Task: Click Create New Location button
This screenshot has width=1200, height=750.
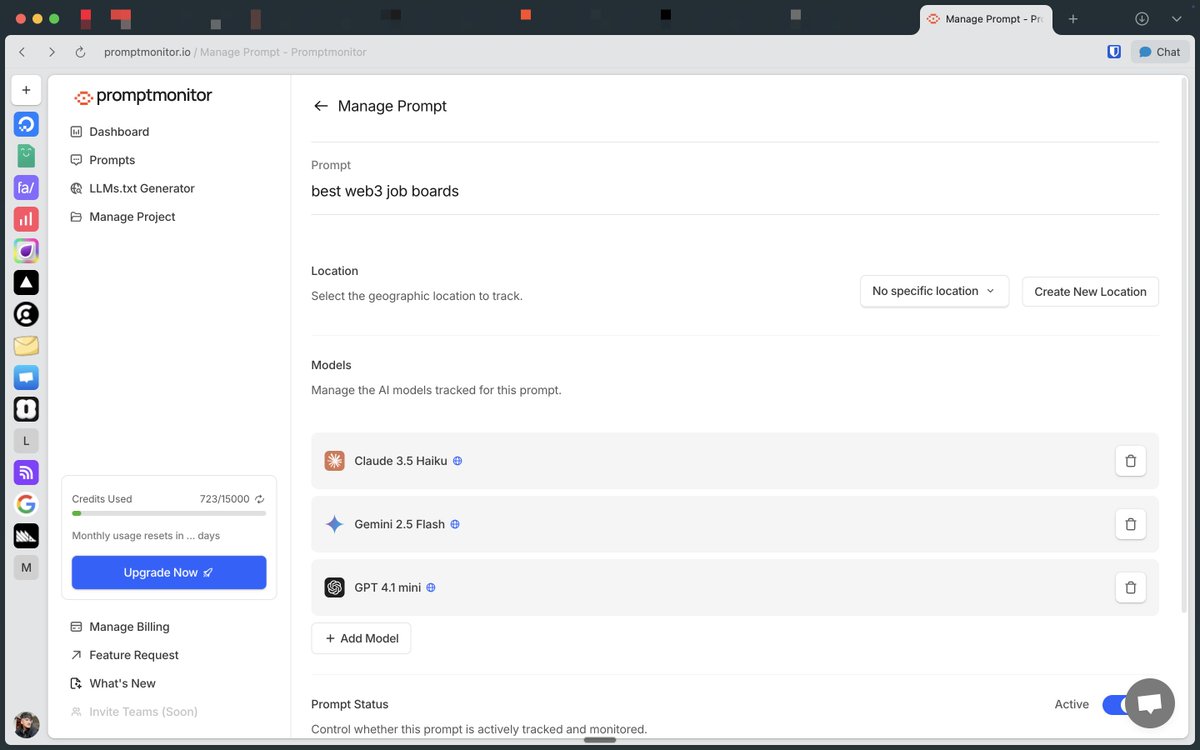Action: (x=1090, y=291)
